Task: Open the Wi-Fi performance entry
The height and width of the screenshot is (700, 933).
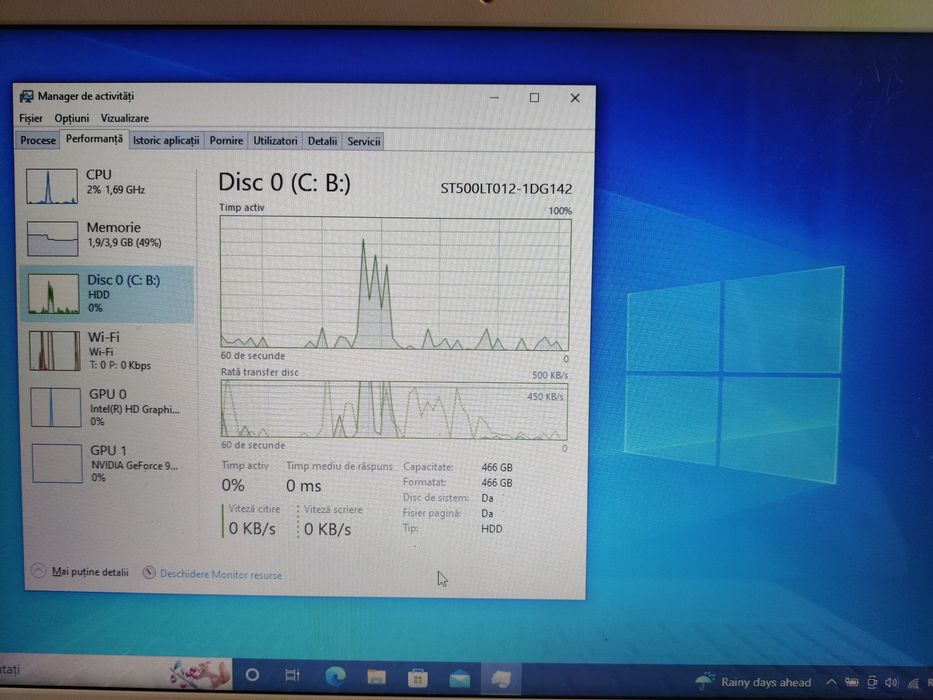Action: click(x=107, y=351)
